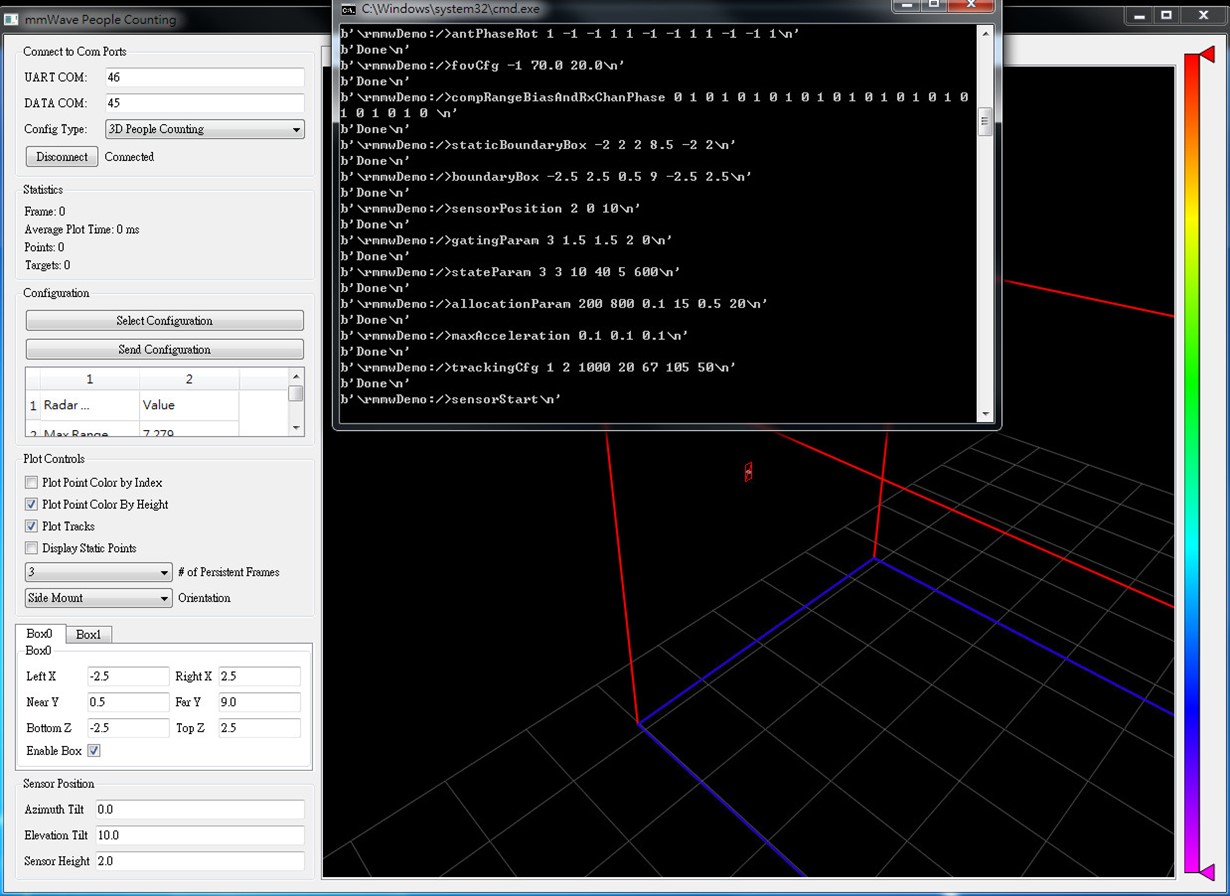Click the 'sensorStart' line in cmd window
This screenshot has width=1230, height=896.
point(451,399)
